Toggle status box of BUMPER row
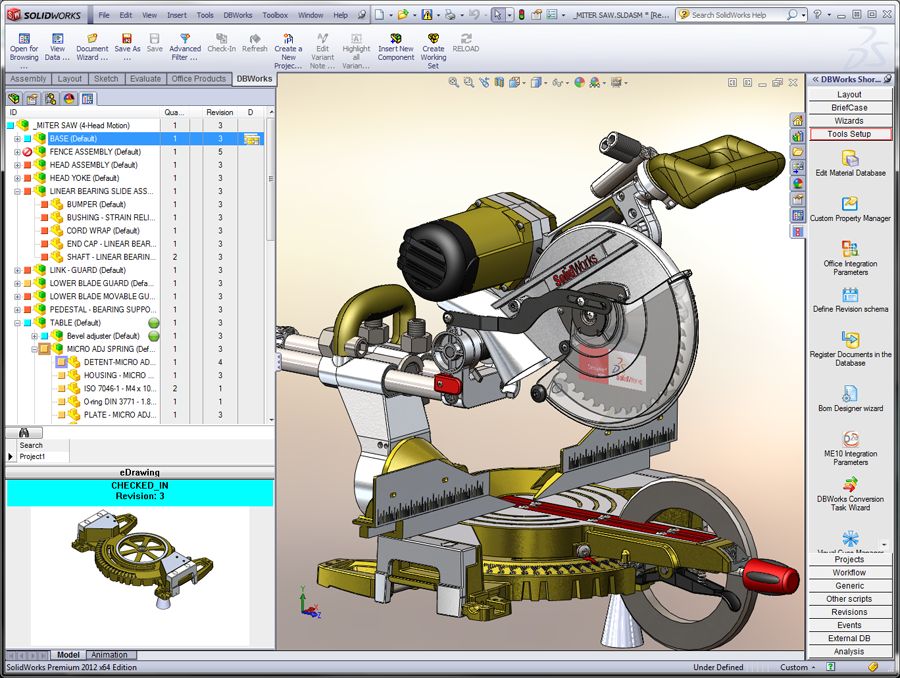This screenshot has width=900, height=678. tap(44, 204)
